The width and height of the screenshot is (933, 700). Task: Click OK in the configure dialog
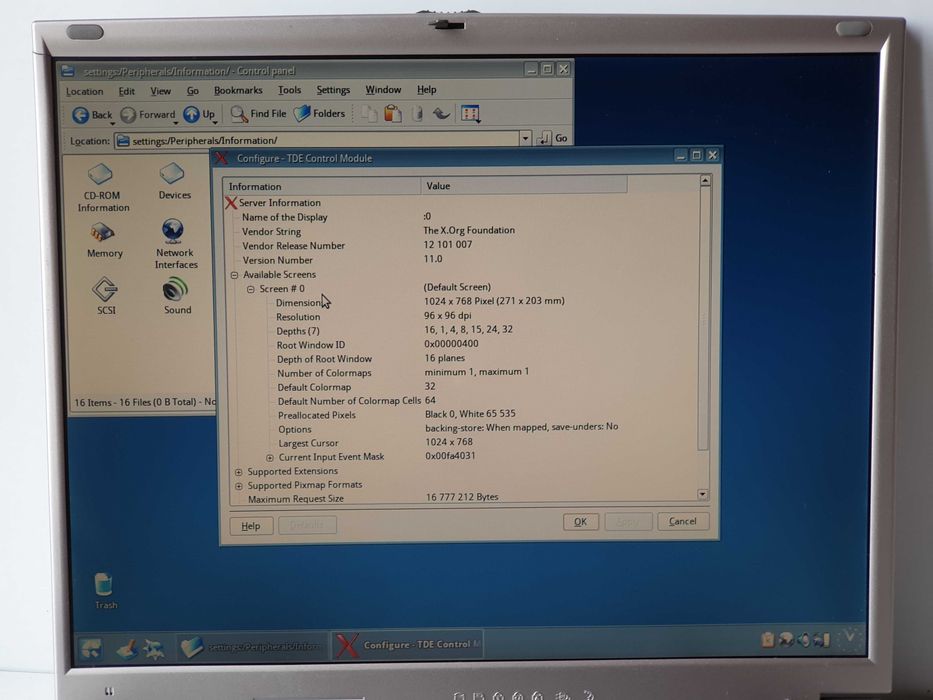[x=580, y=522]
